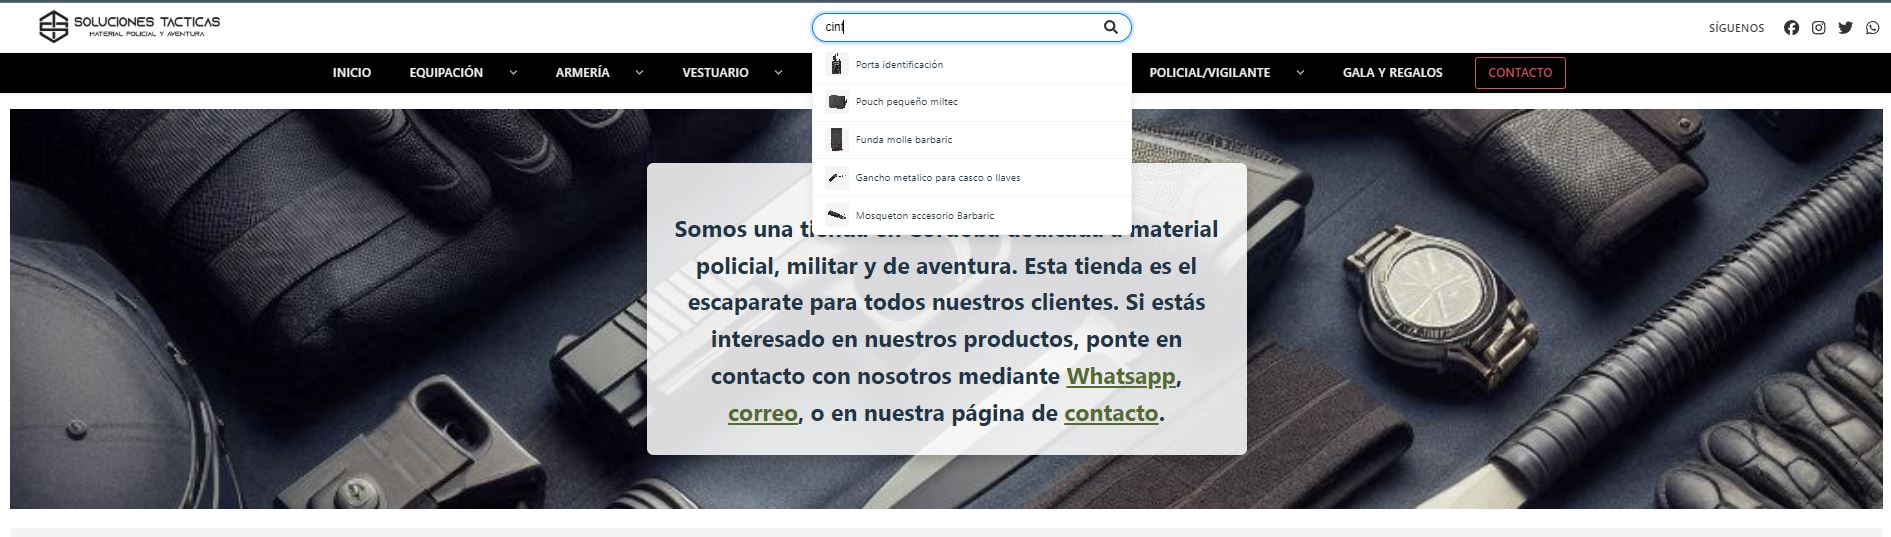1891x537 pixels.
Task: Open the Twitter social icon
Action: click(1845, 28)
